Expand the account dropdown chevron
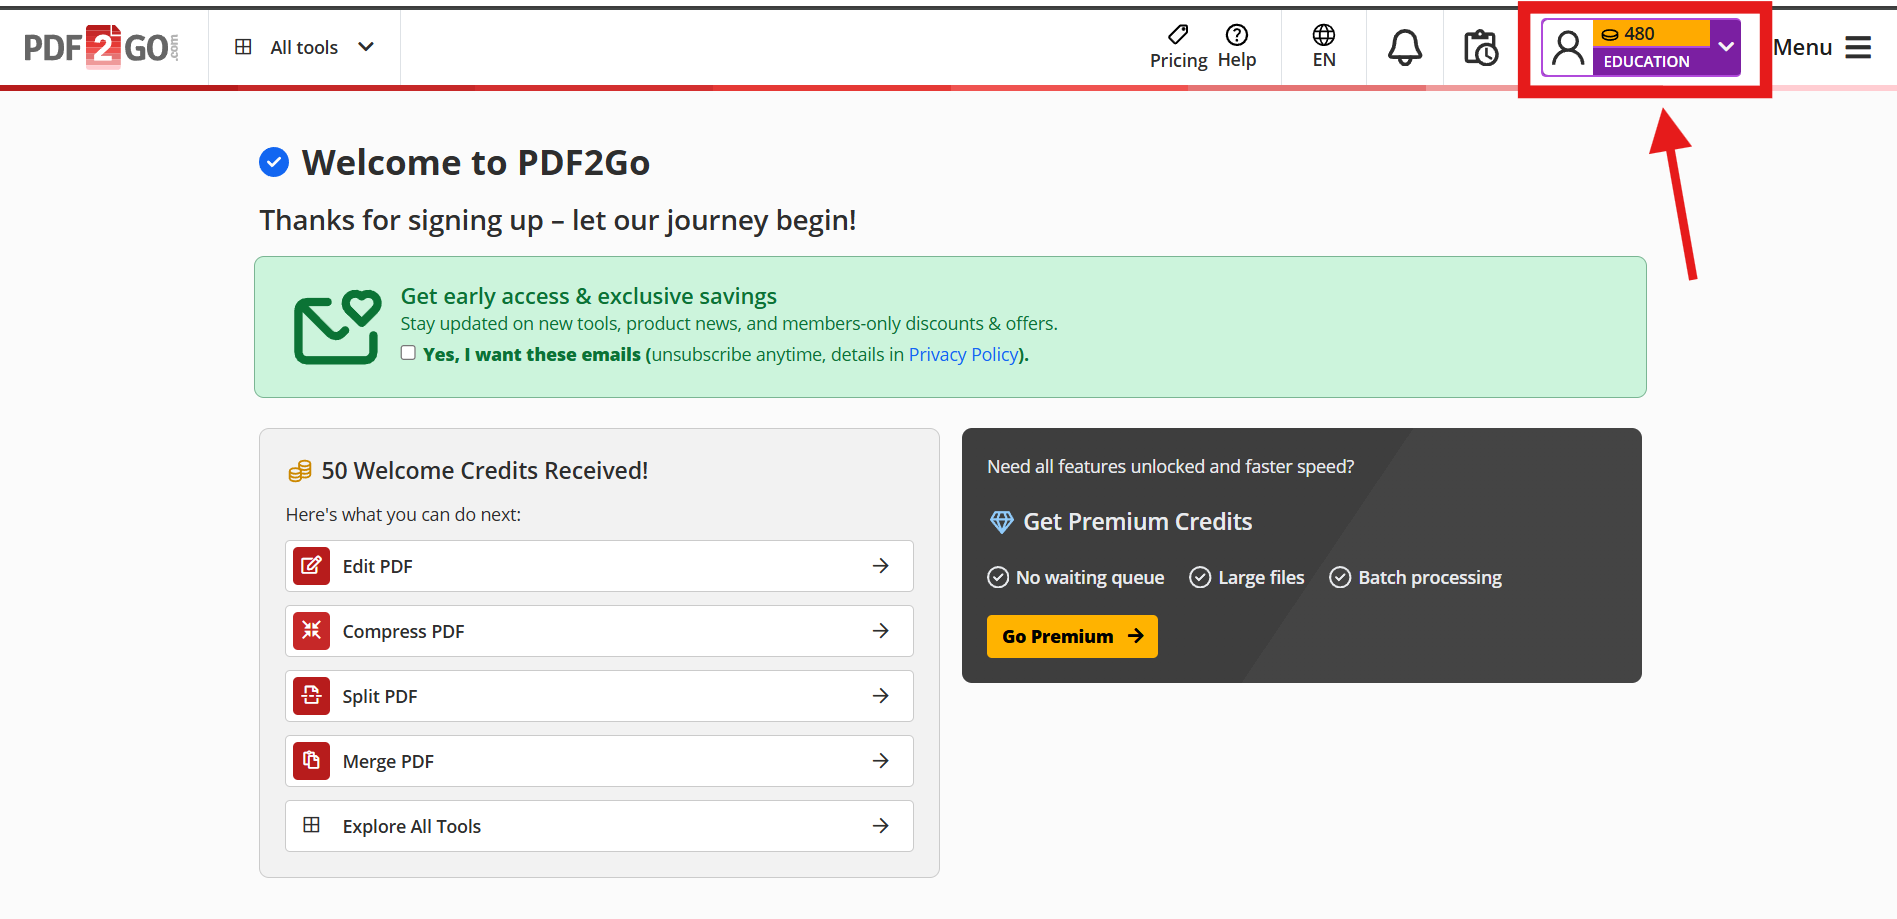This screenshot has height=919, width=1897. click(x=1725, y=47)
